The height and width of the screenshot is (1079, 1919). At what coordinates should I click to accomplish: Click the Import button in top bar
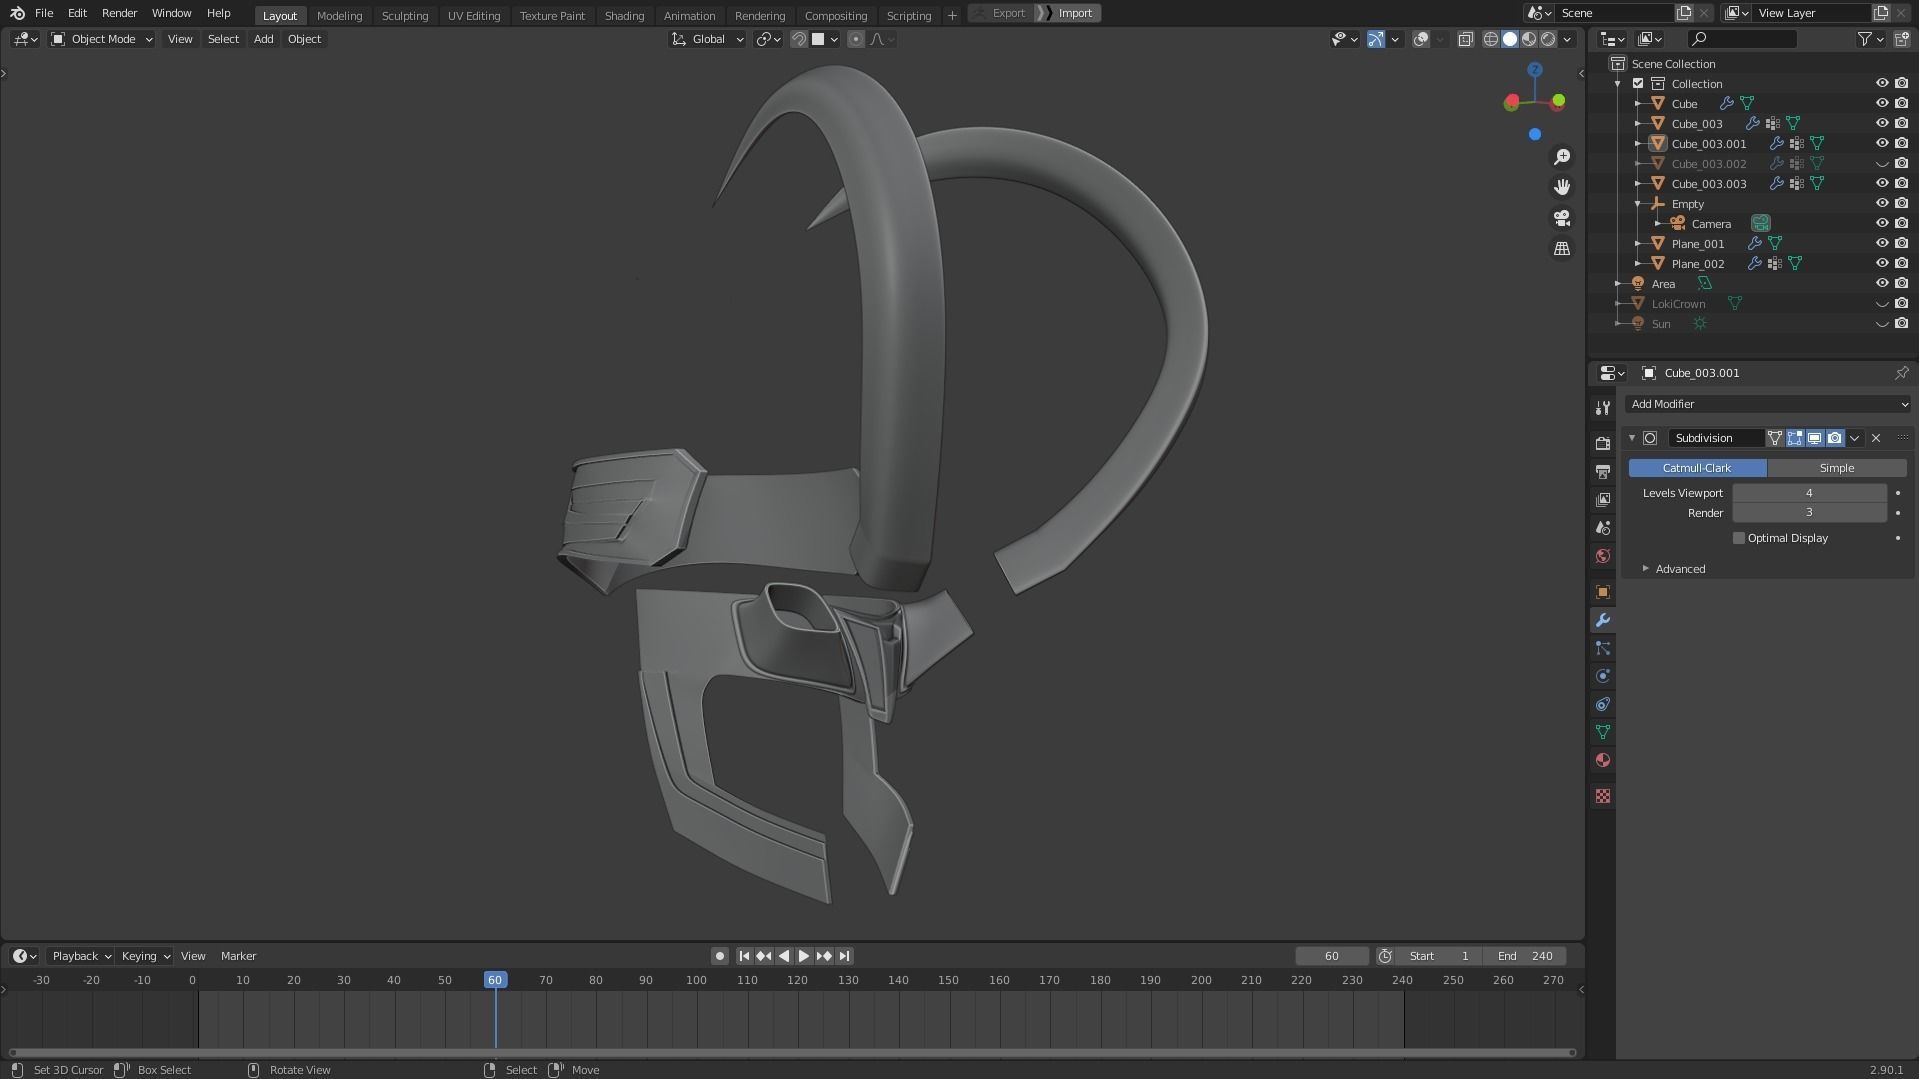(x=1074, y=13)
